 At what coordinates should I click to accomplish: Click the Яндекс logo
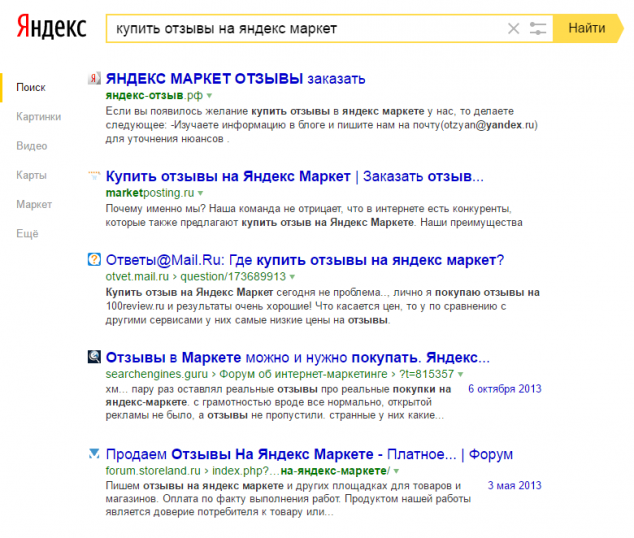pyautogui.click(x=51, y=27)
